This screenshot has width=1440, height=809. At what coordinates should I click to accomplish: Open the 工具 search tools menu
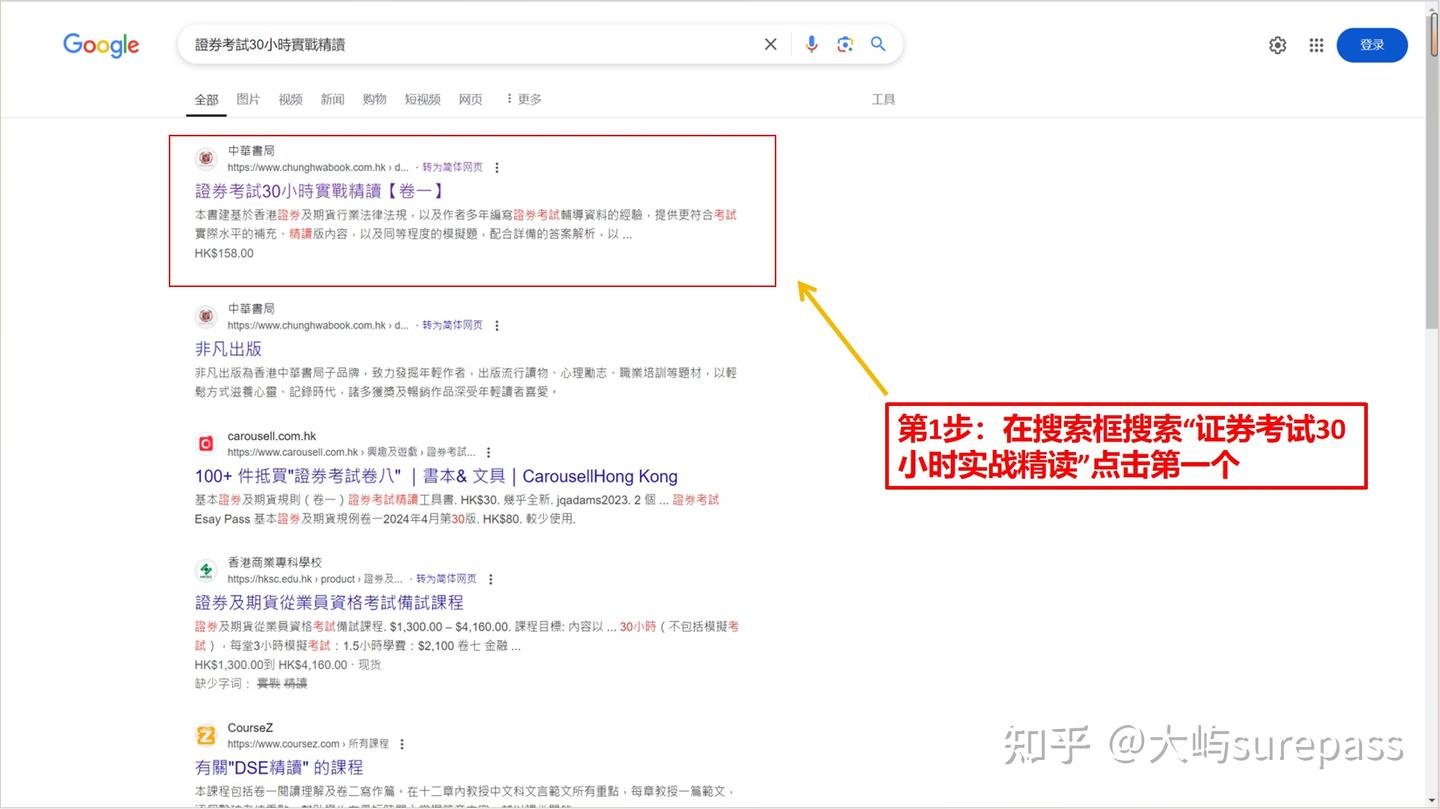[x=884, y=99]
